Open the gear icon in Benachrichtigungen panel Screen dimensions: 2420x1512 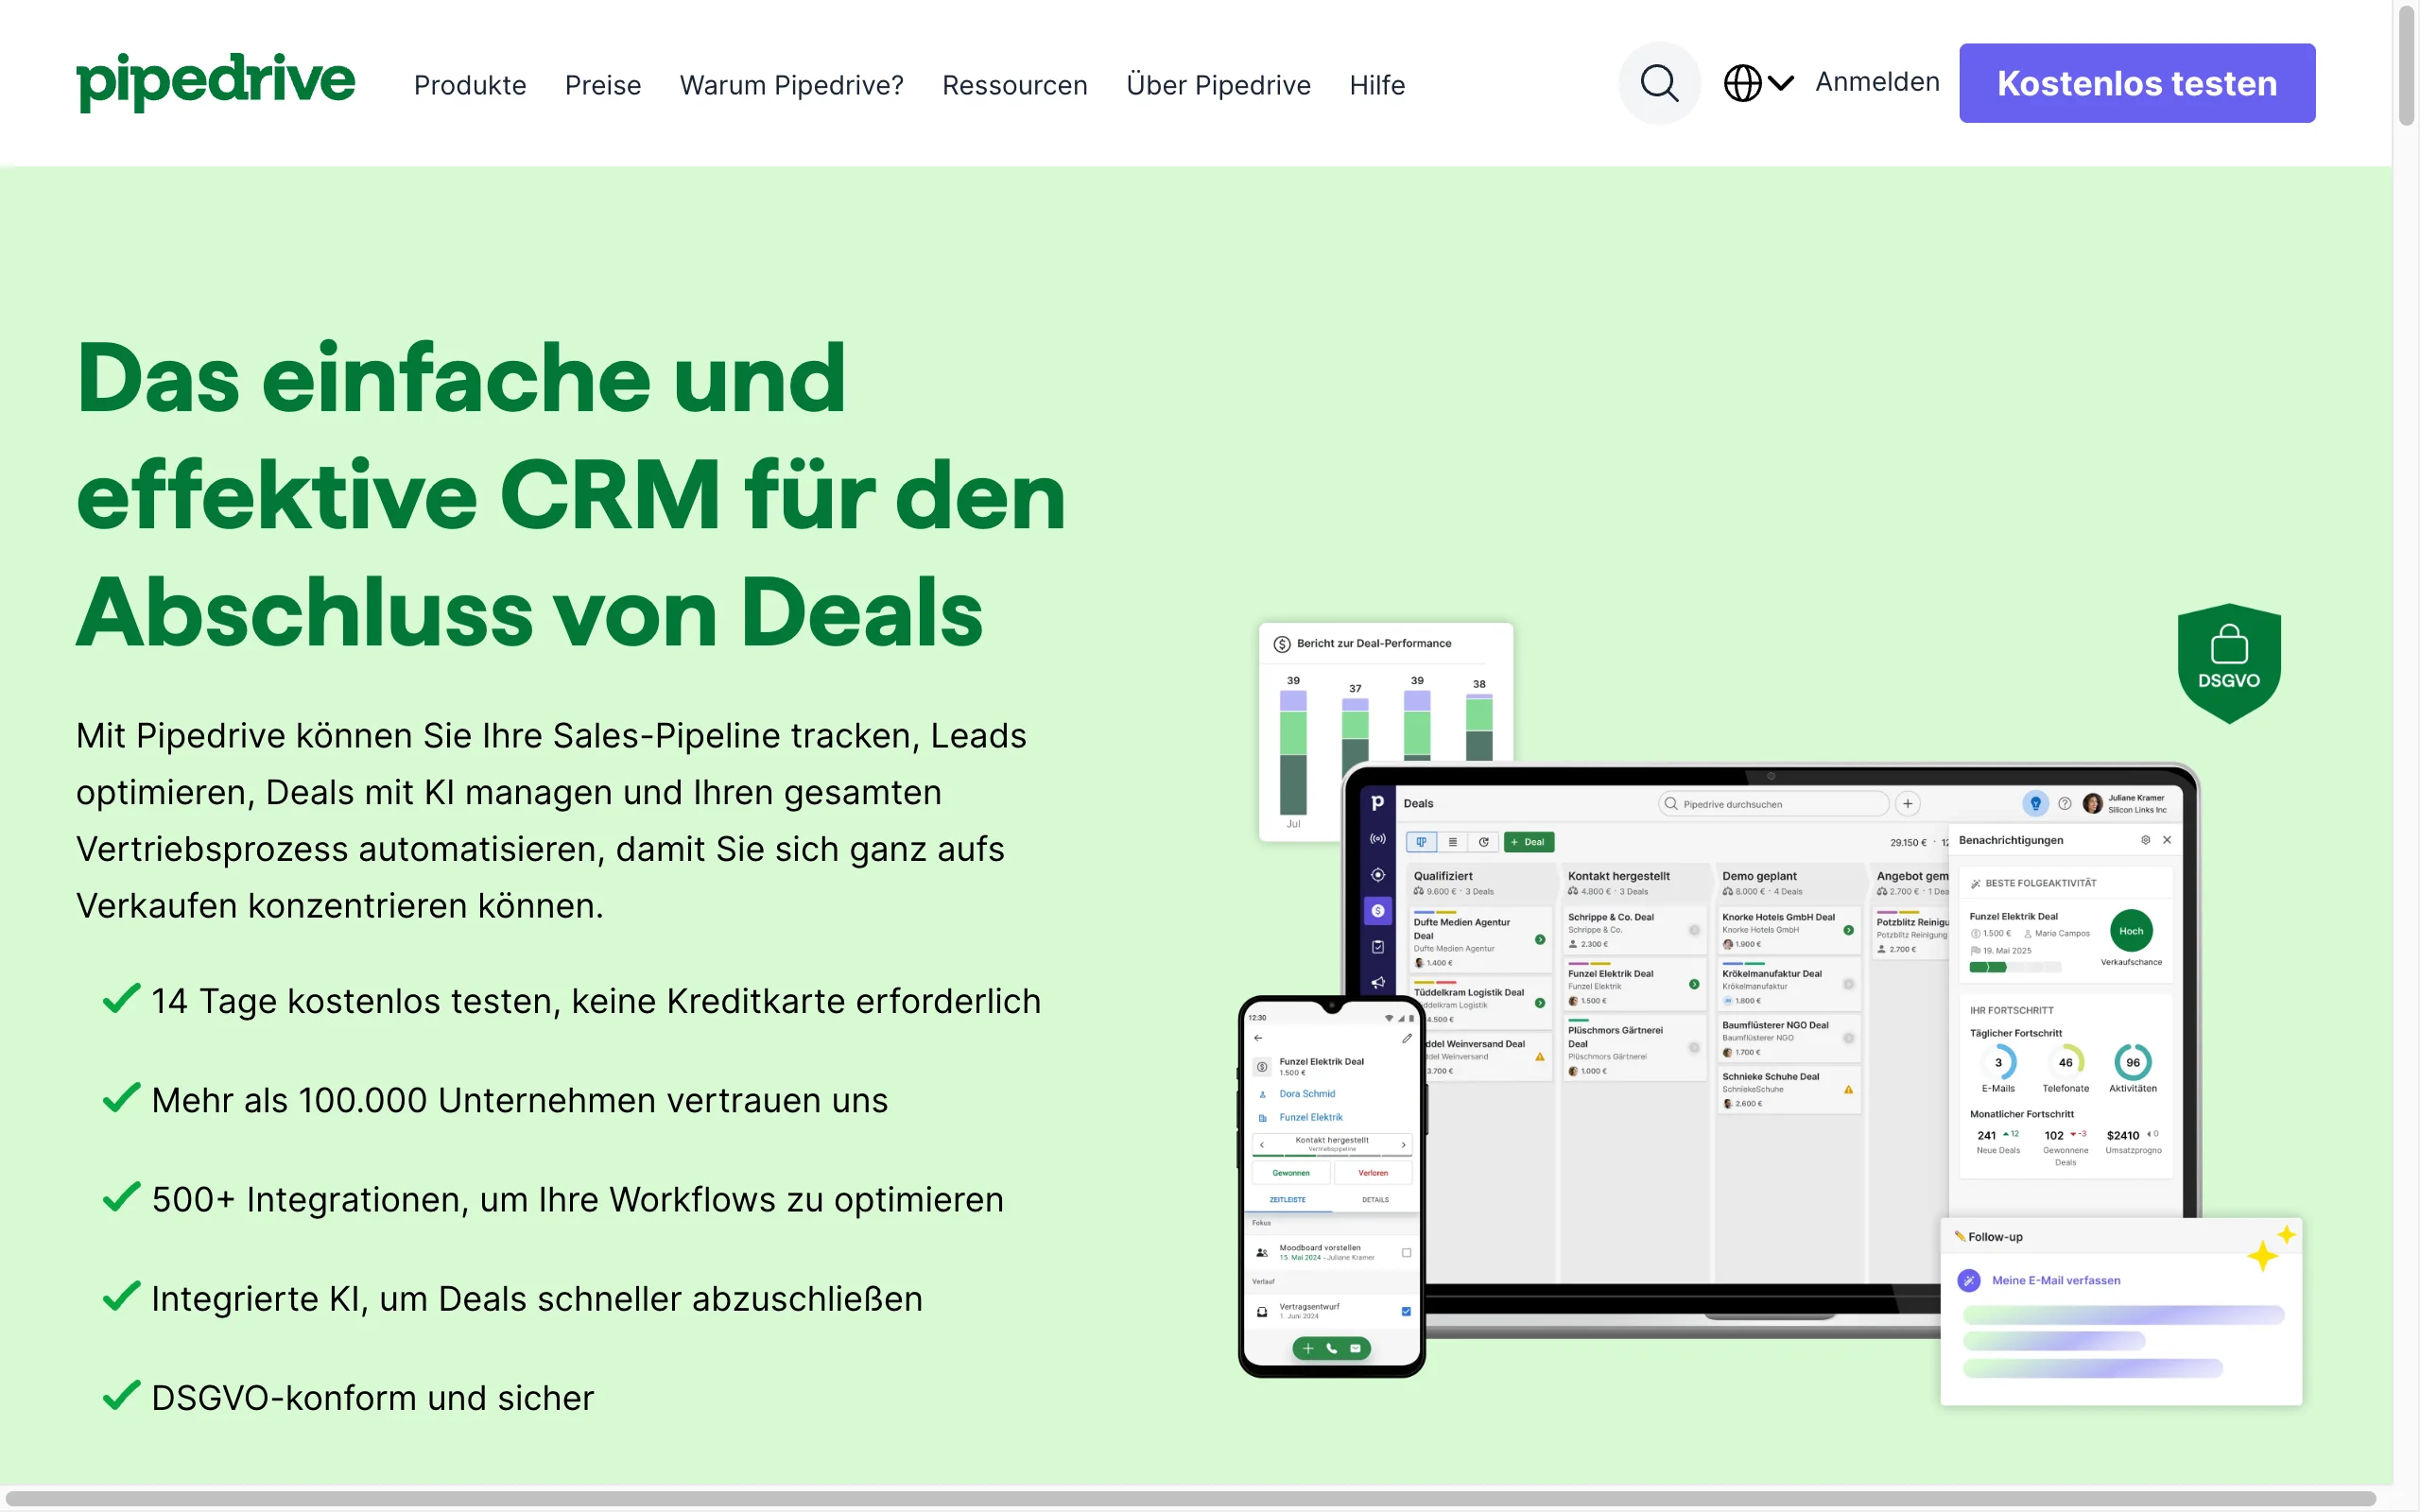[x=2145, y=840]
